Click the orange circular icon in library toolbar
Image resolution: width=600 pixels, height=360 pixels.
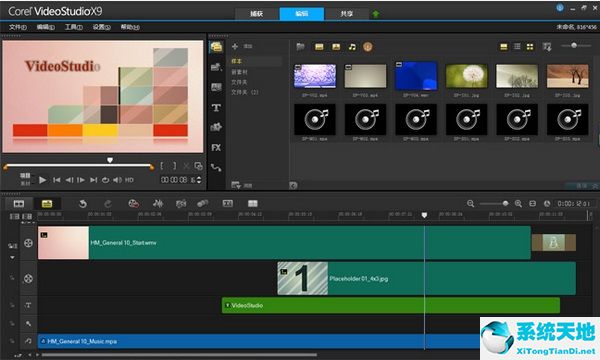click(x=367, y=47)
